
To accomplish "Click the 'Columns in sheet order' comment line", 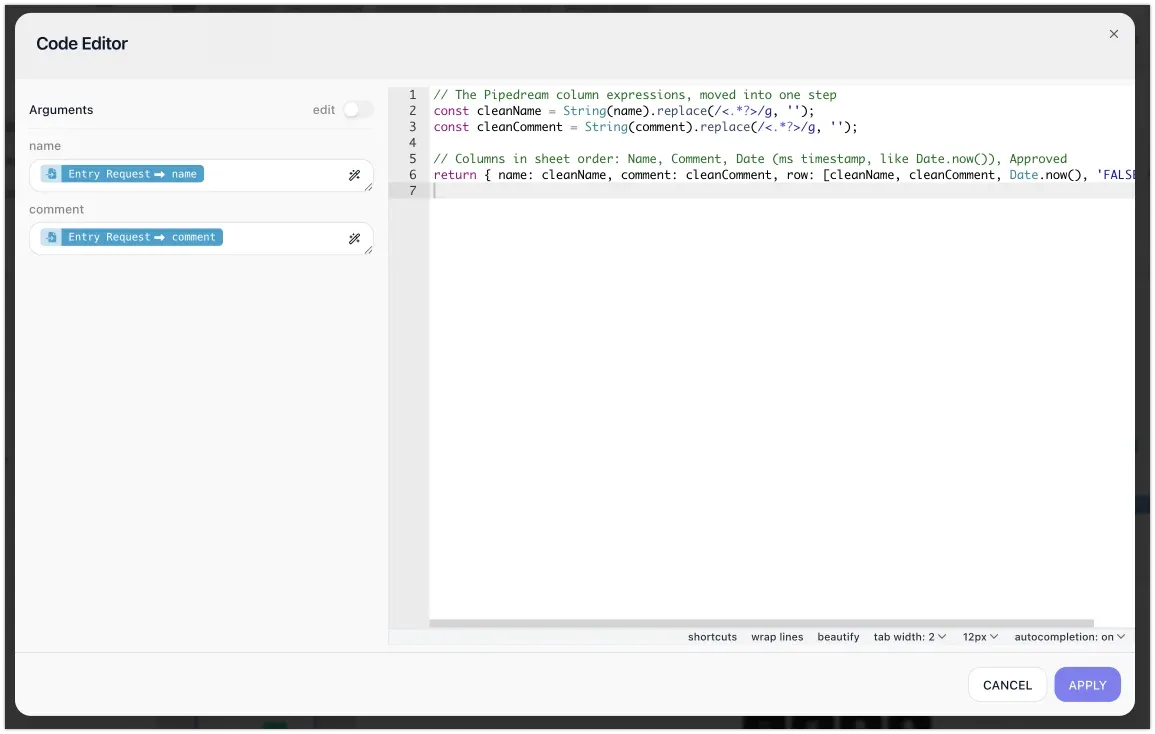I will pos(750,159).
